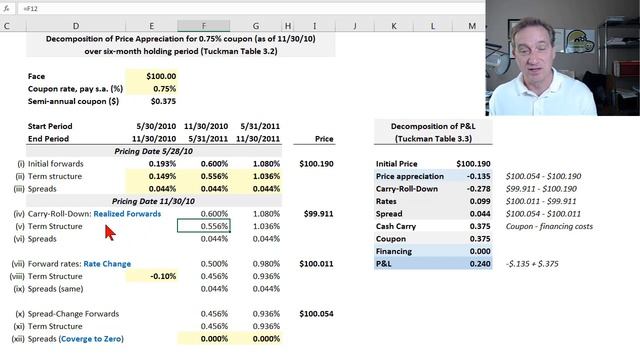
Task: Click the Decomposition of P&L heading
Action: point(433,132)
